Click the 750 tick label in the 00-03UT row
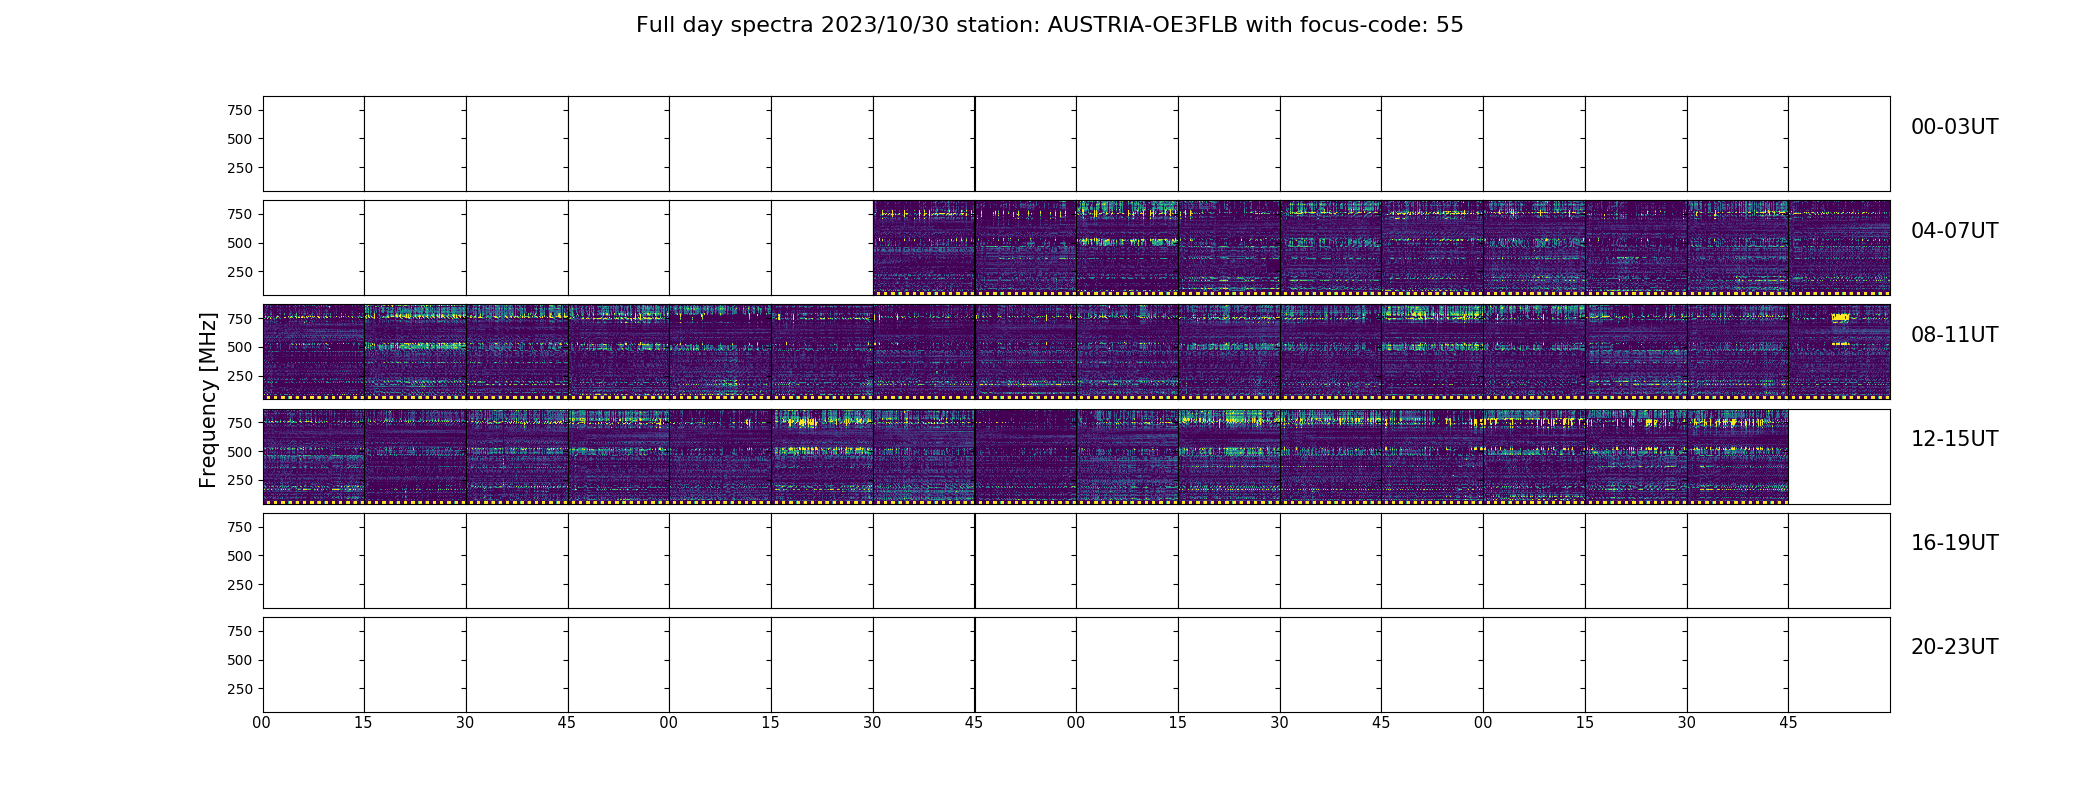Screen dimensions: 2100x800 coord(239,110)
